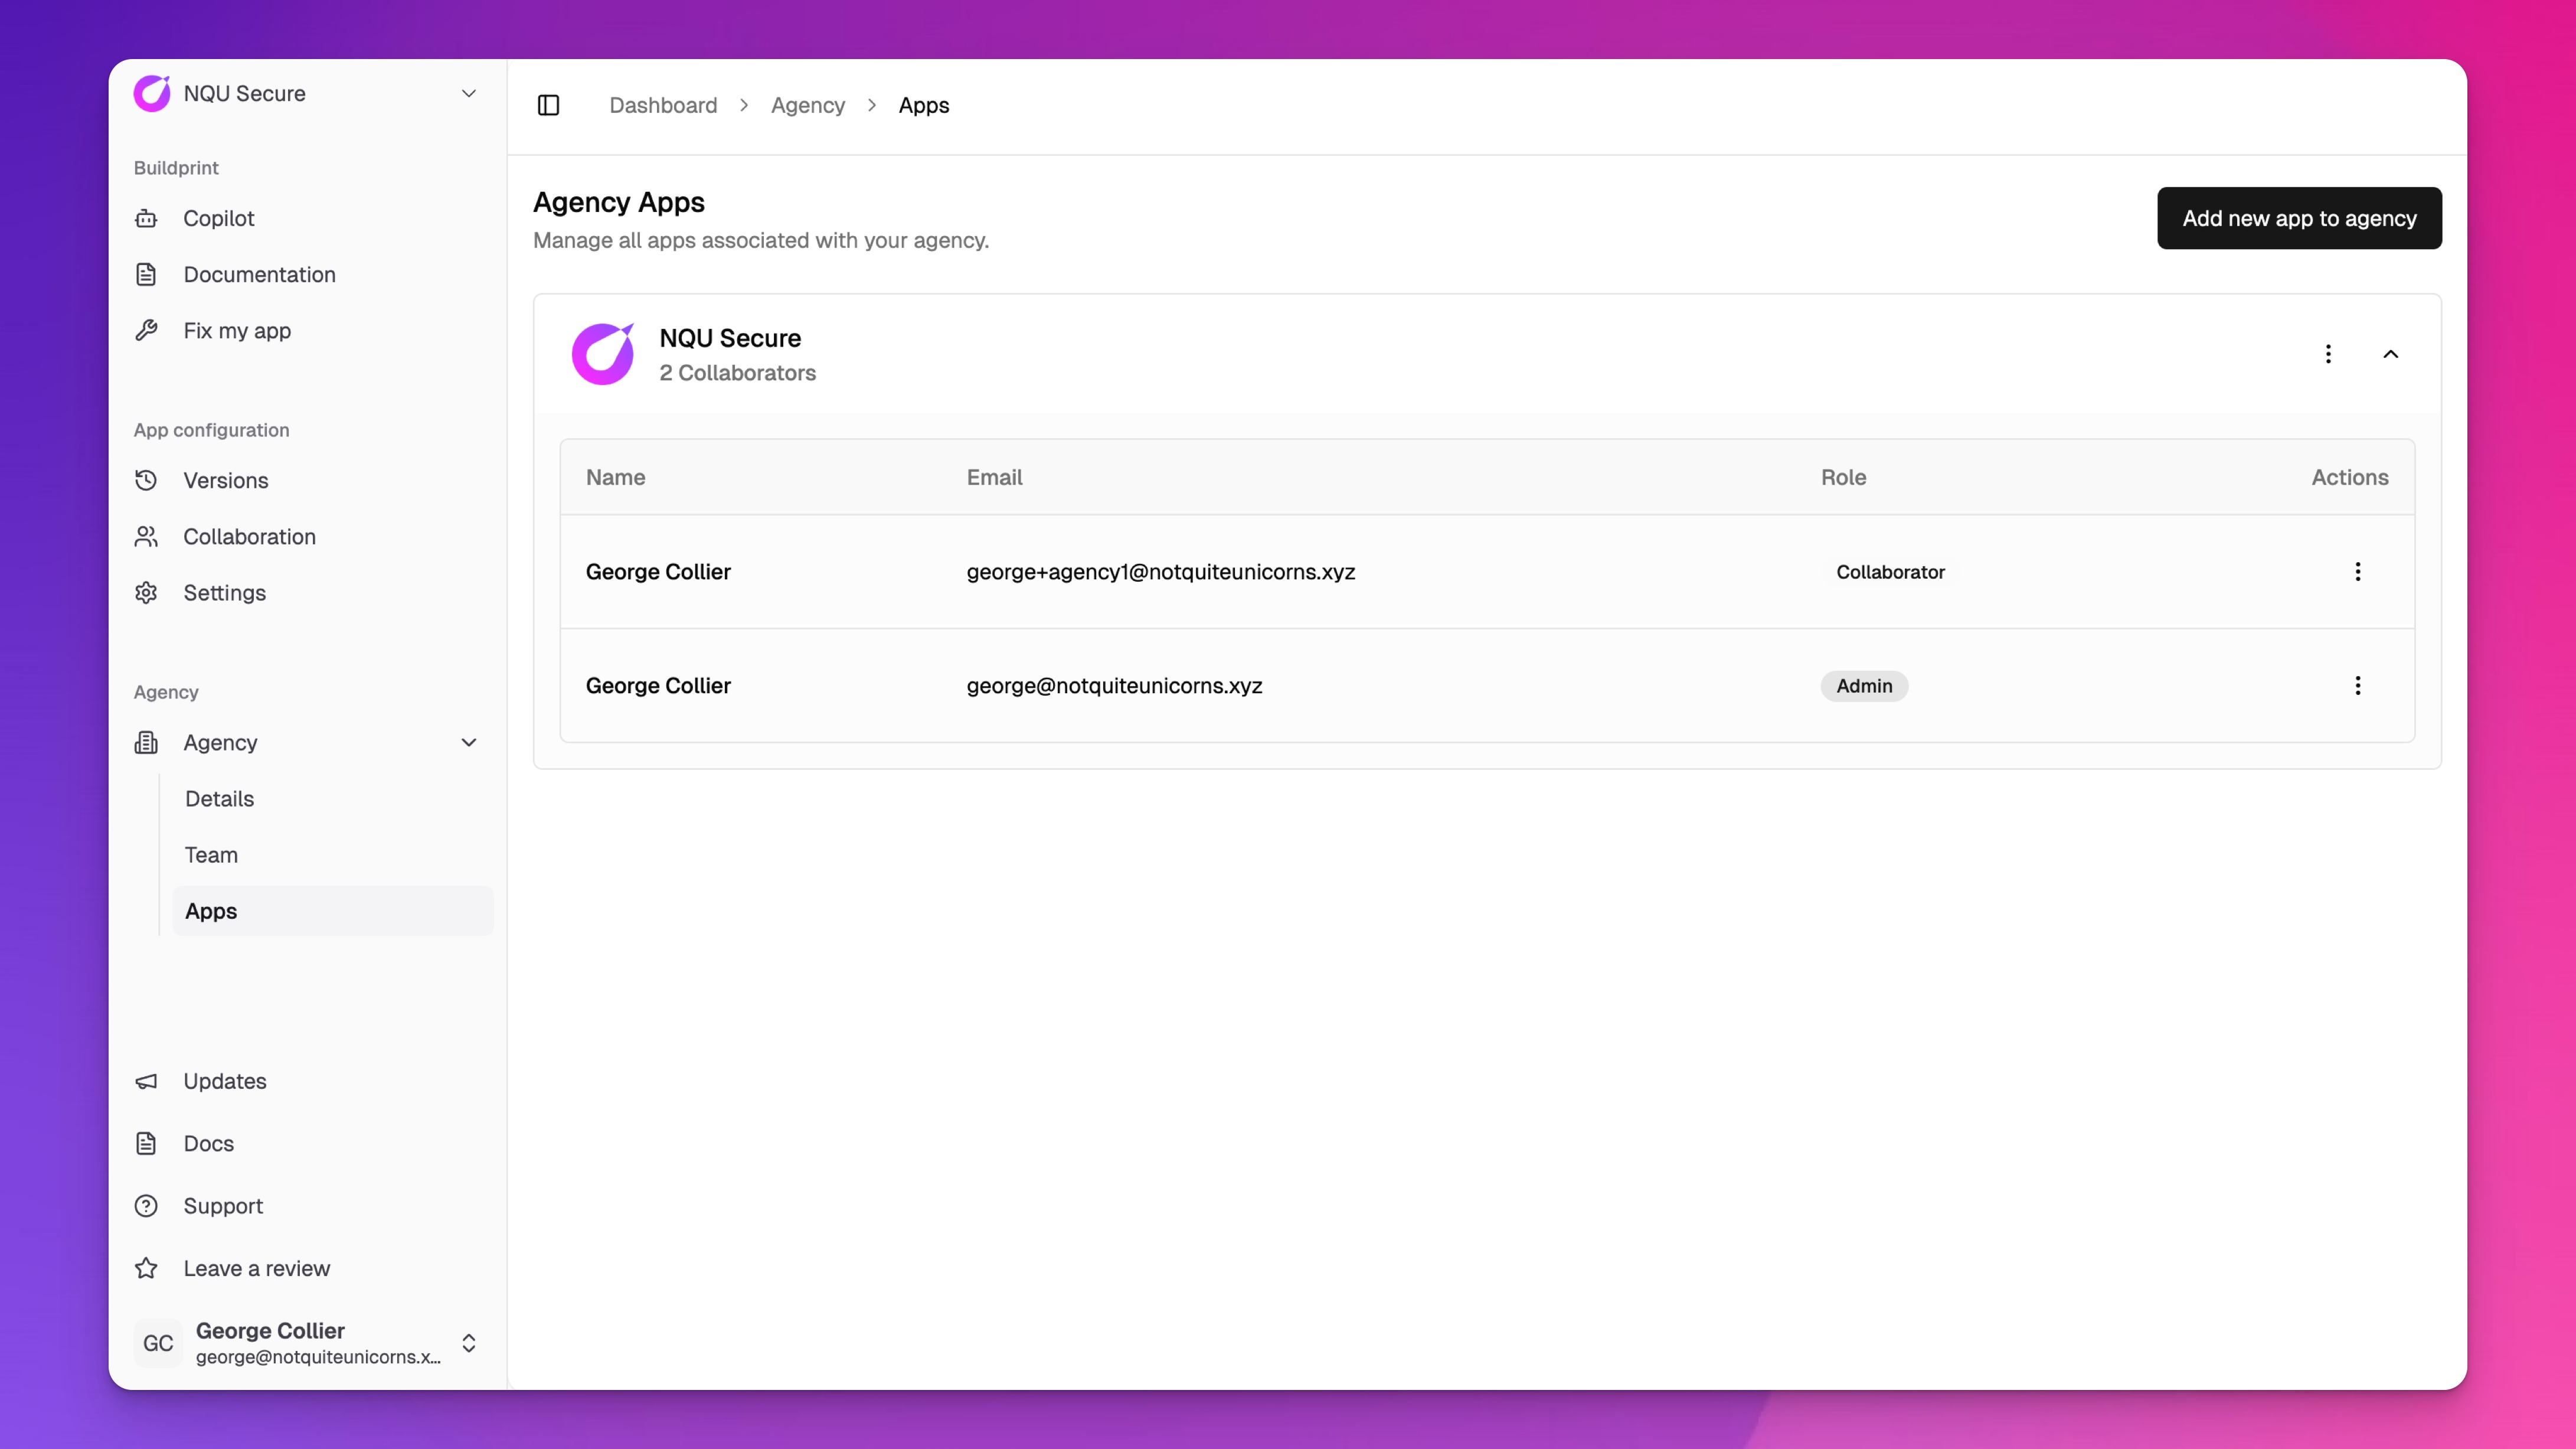Select Agency Apps in the sidebar
The width and height of the screenshot is (2576, 1449).
click(332, 910)
